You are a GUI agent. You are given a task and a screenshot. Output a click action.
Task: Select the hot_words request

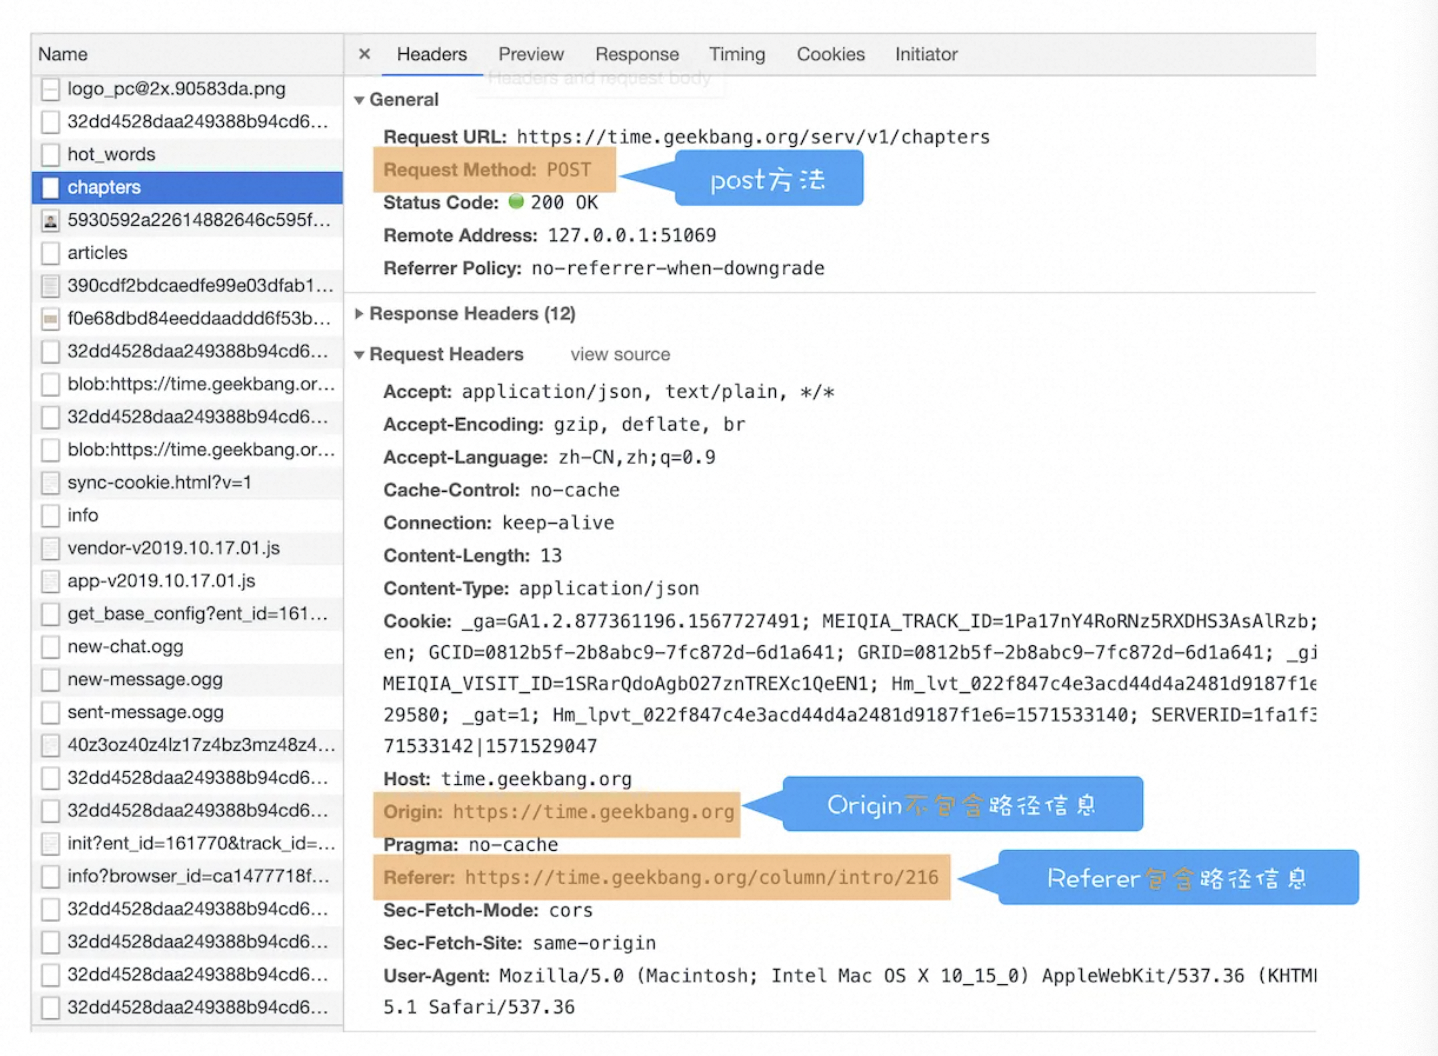(187, 154)
